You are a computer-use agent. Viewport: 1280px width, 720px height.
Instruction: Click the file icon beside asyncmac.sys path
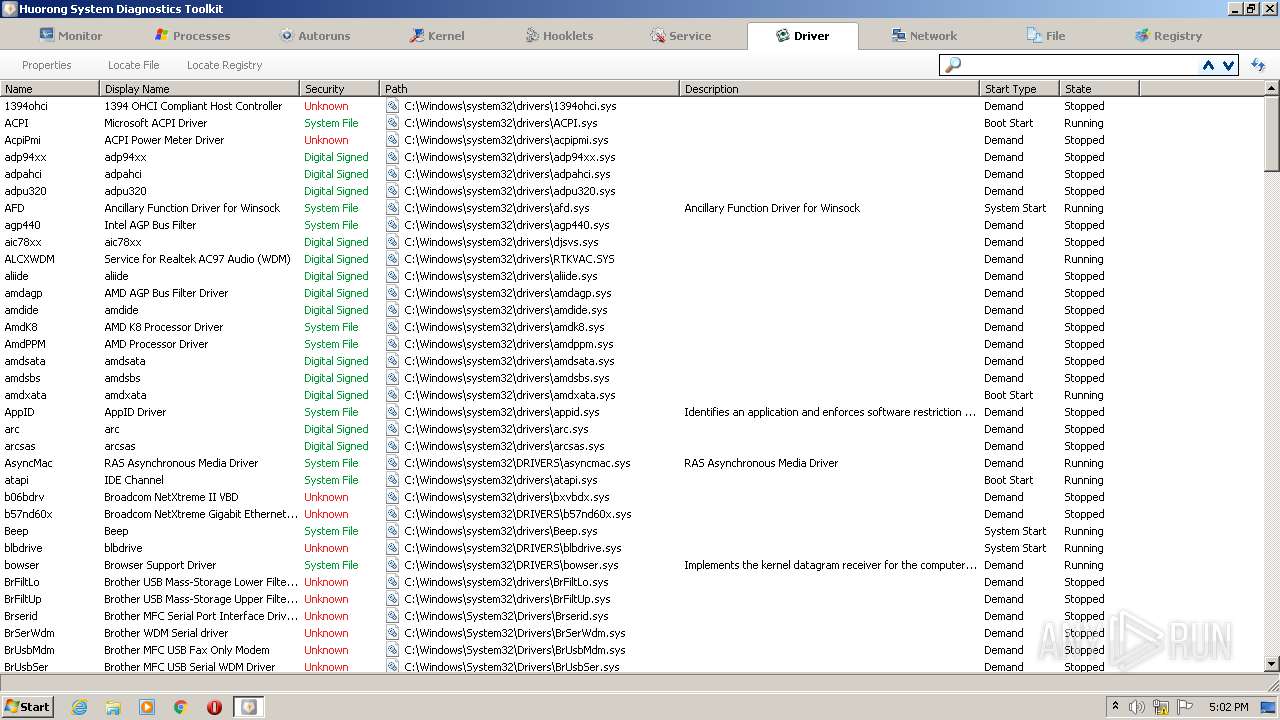pos(393,463)
